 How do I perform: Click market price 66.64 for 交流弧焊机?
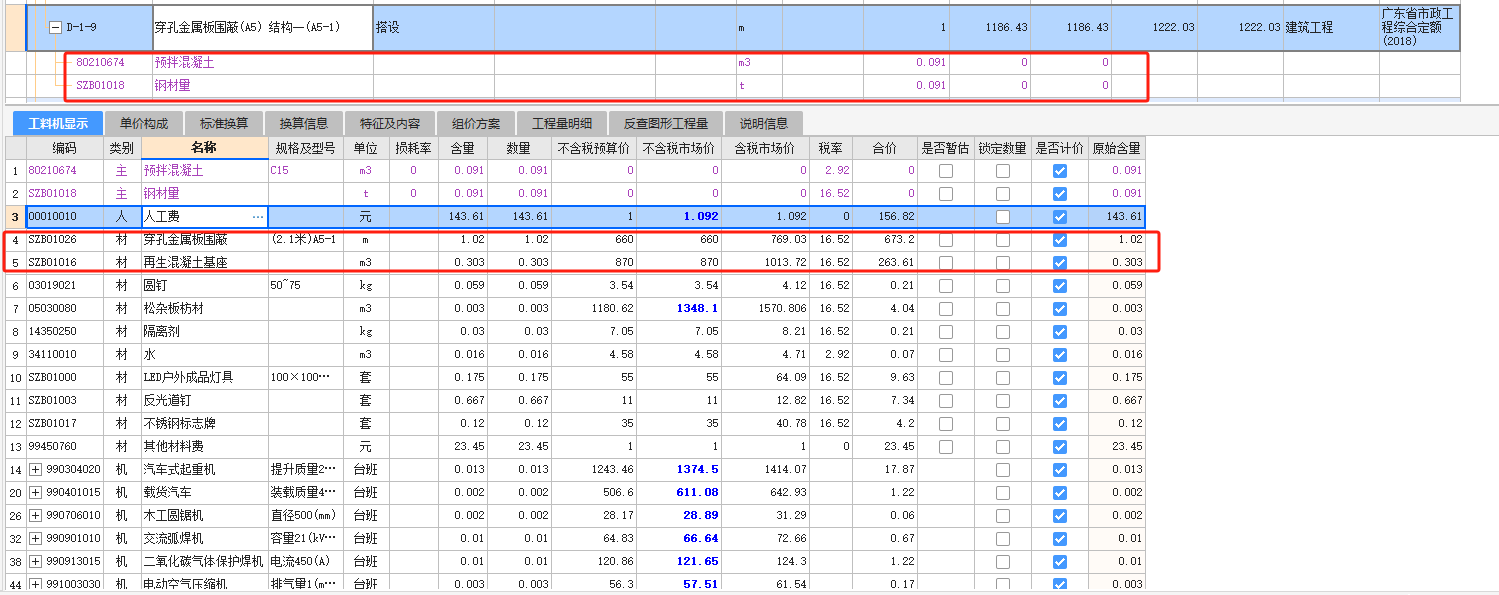tap(680, 539)
